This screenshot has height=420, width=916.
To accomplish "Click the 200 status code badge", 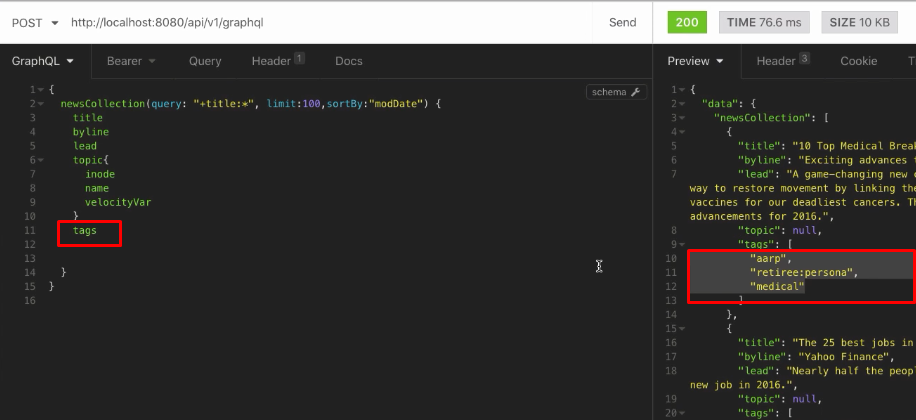I will pos(687,22).
